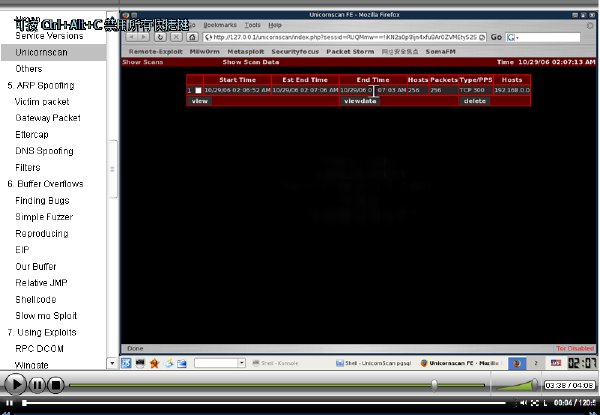Image resolution: width=600 pixels, height=415 pixels.
Task: Click the Start Time column header
Action: point(237,80)
